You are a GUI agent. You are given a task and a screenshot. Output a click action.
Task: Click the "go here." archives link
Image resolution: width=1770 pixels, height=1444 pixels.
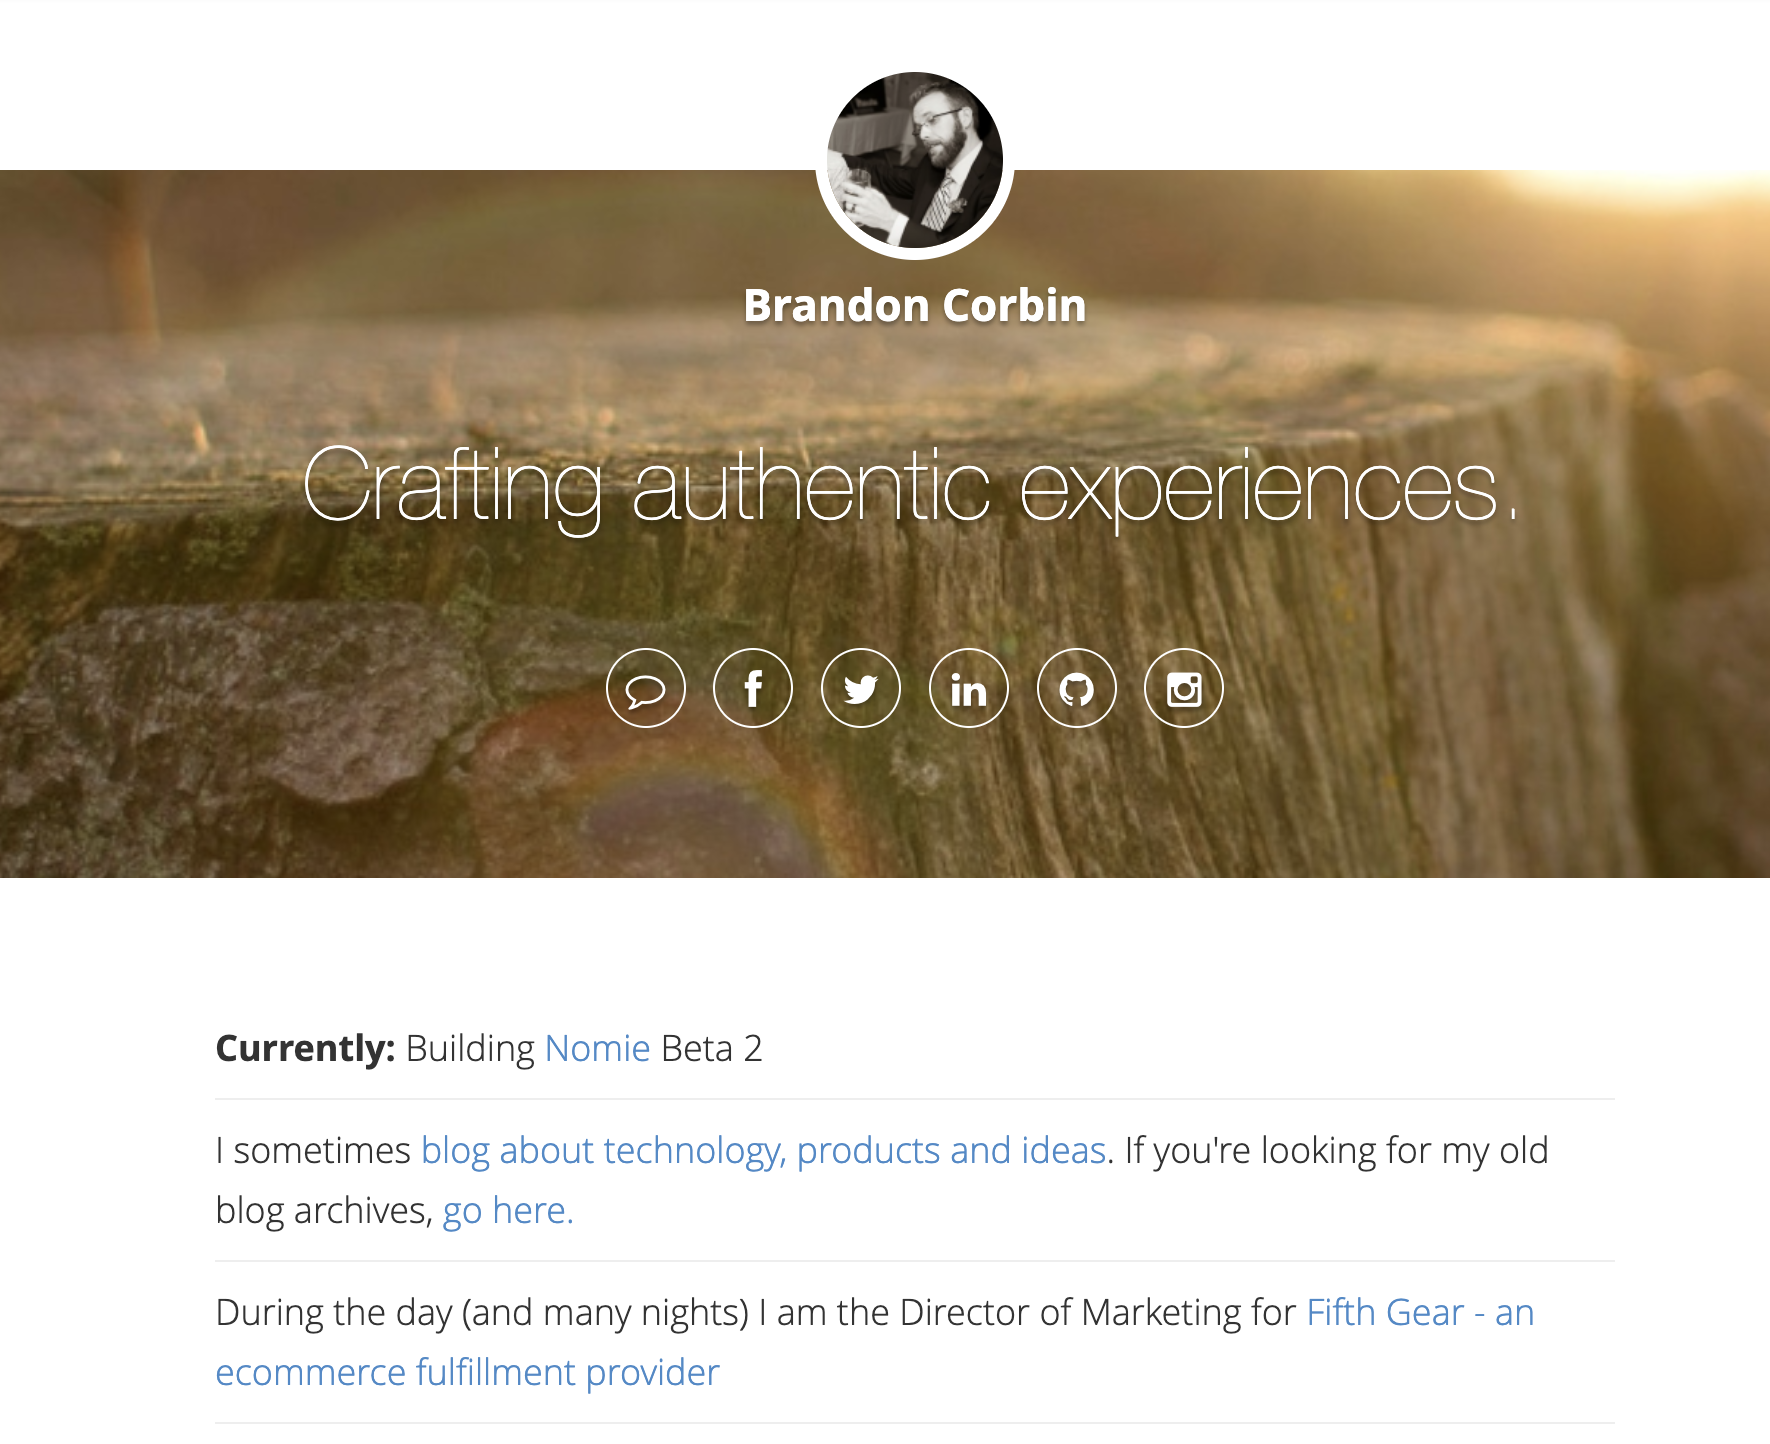[508, 1210]
